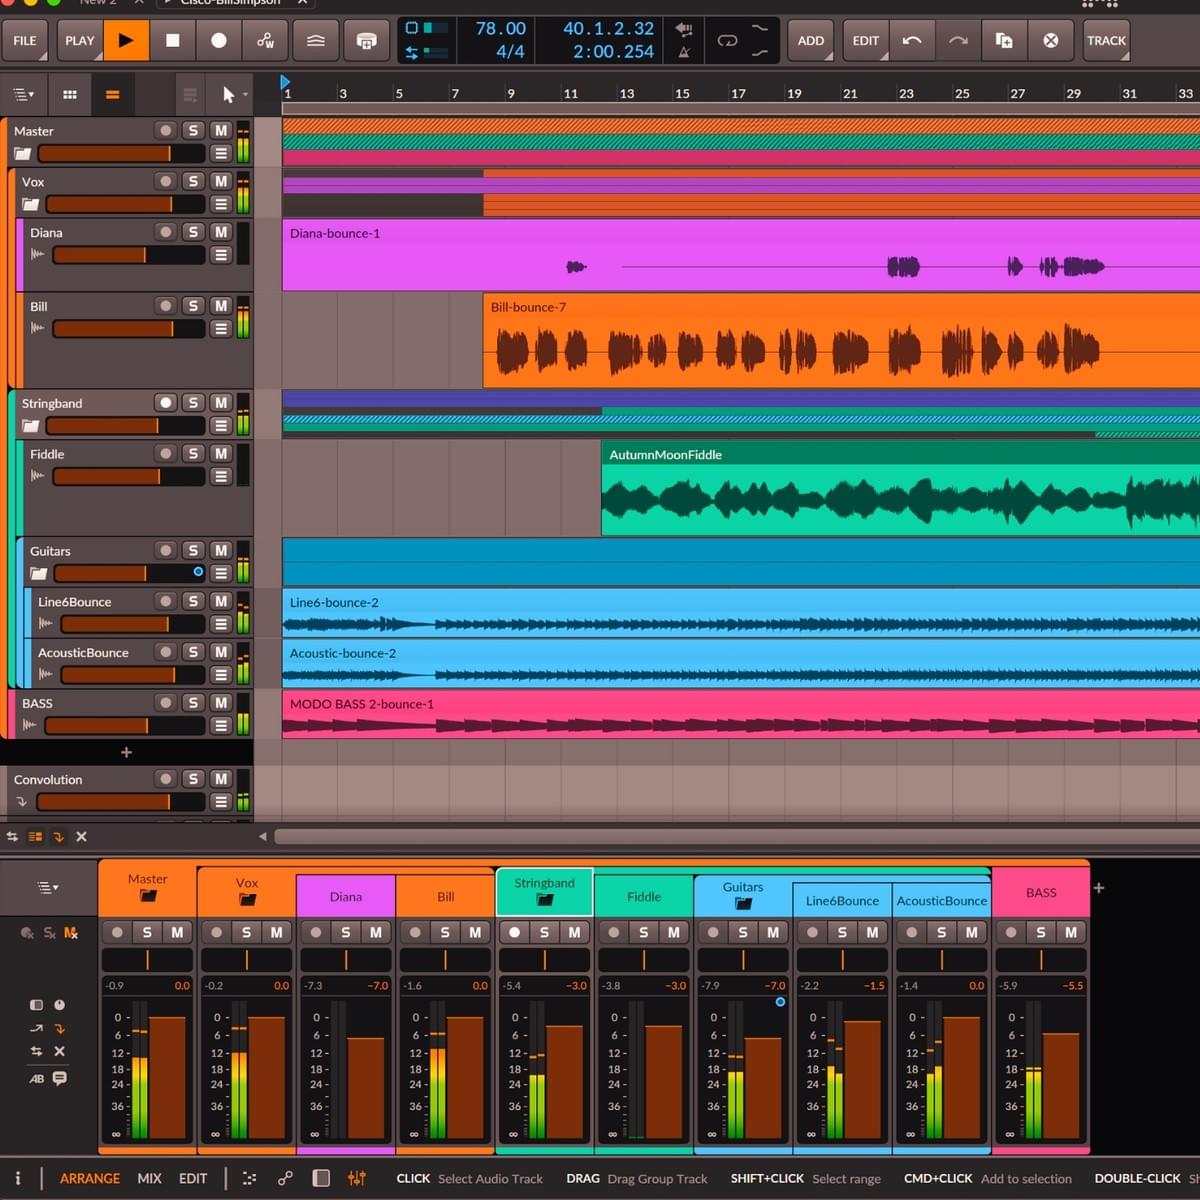
Task: Click the BASS channel volume fader in the mixer
Action: coord(1060,1085)
